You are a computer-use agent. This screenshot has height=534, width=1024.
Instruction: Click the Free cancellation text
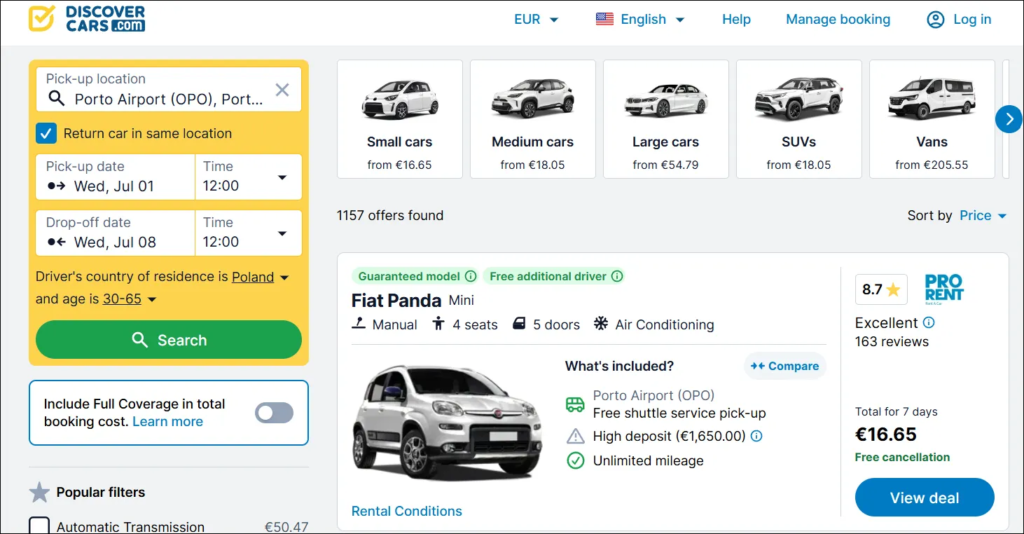coord(902,457)
